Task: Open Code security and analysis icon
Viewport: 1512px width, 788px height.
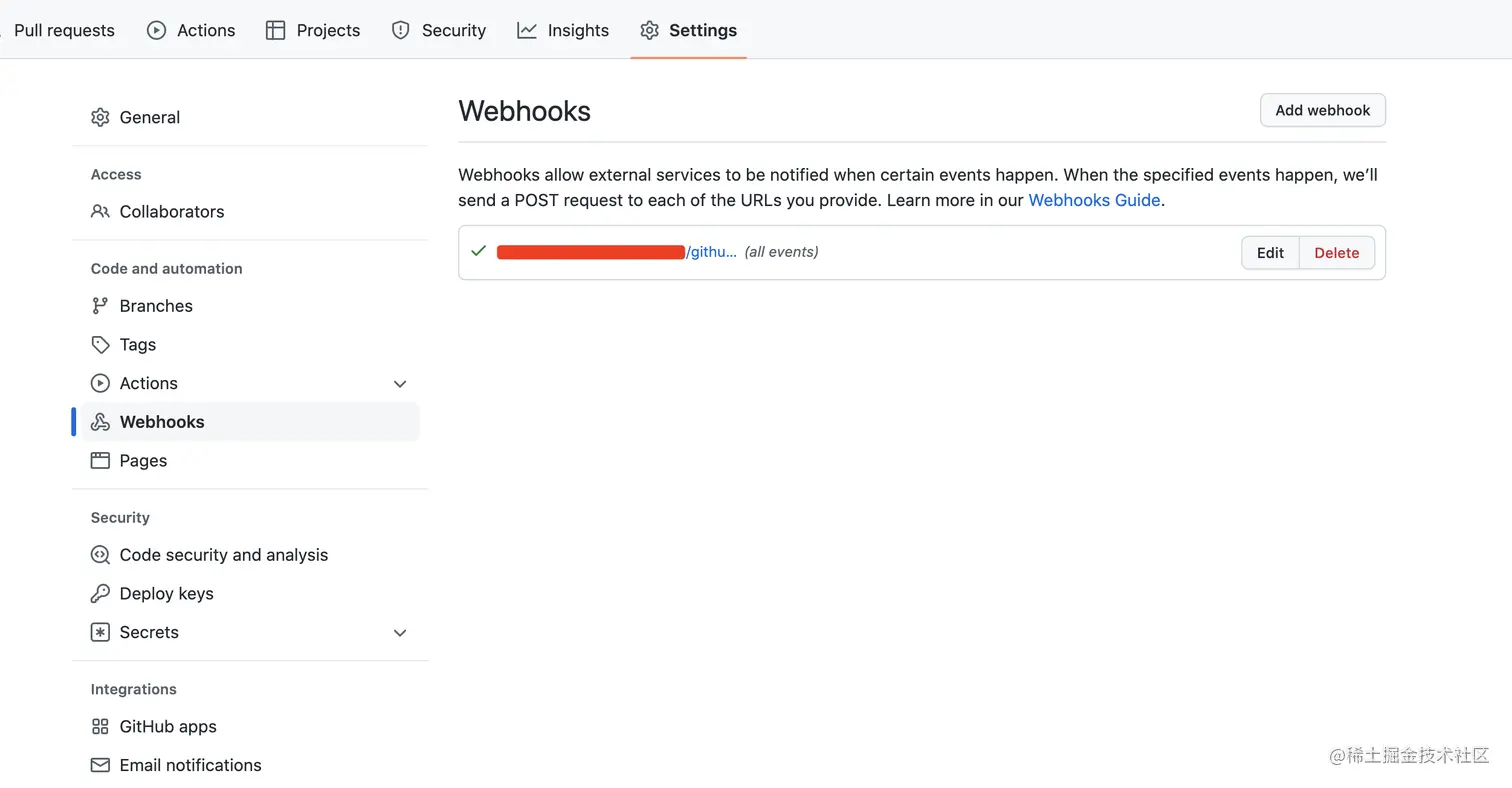Action: [100, 554]
